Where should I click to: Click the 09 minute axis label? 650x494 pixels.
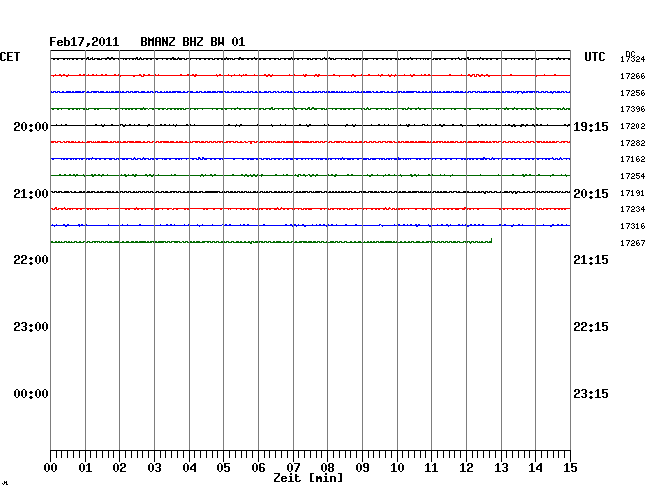(362, 468)
